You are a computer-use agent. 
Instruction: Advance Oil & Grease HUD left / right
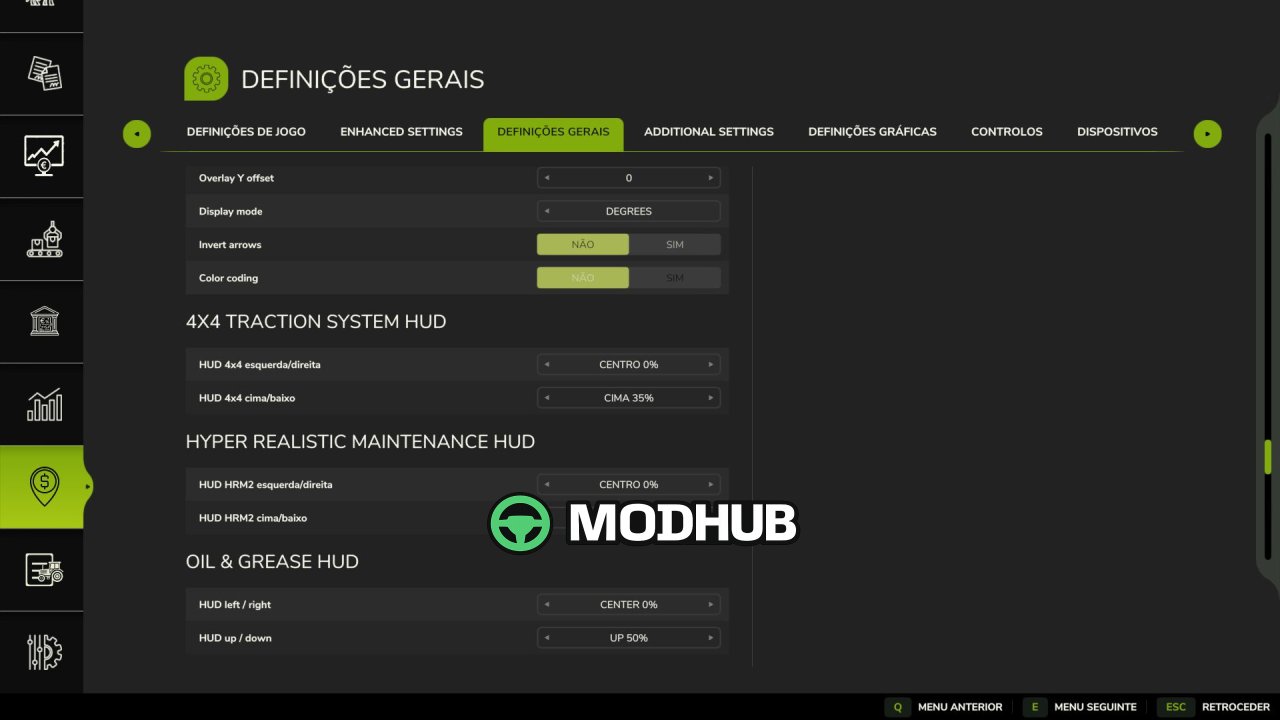711,605
